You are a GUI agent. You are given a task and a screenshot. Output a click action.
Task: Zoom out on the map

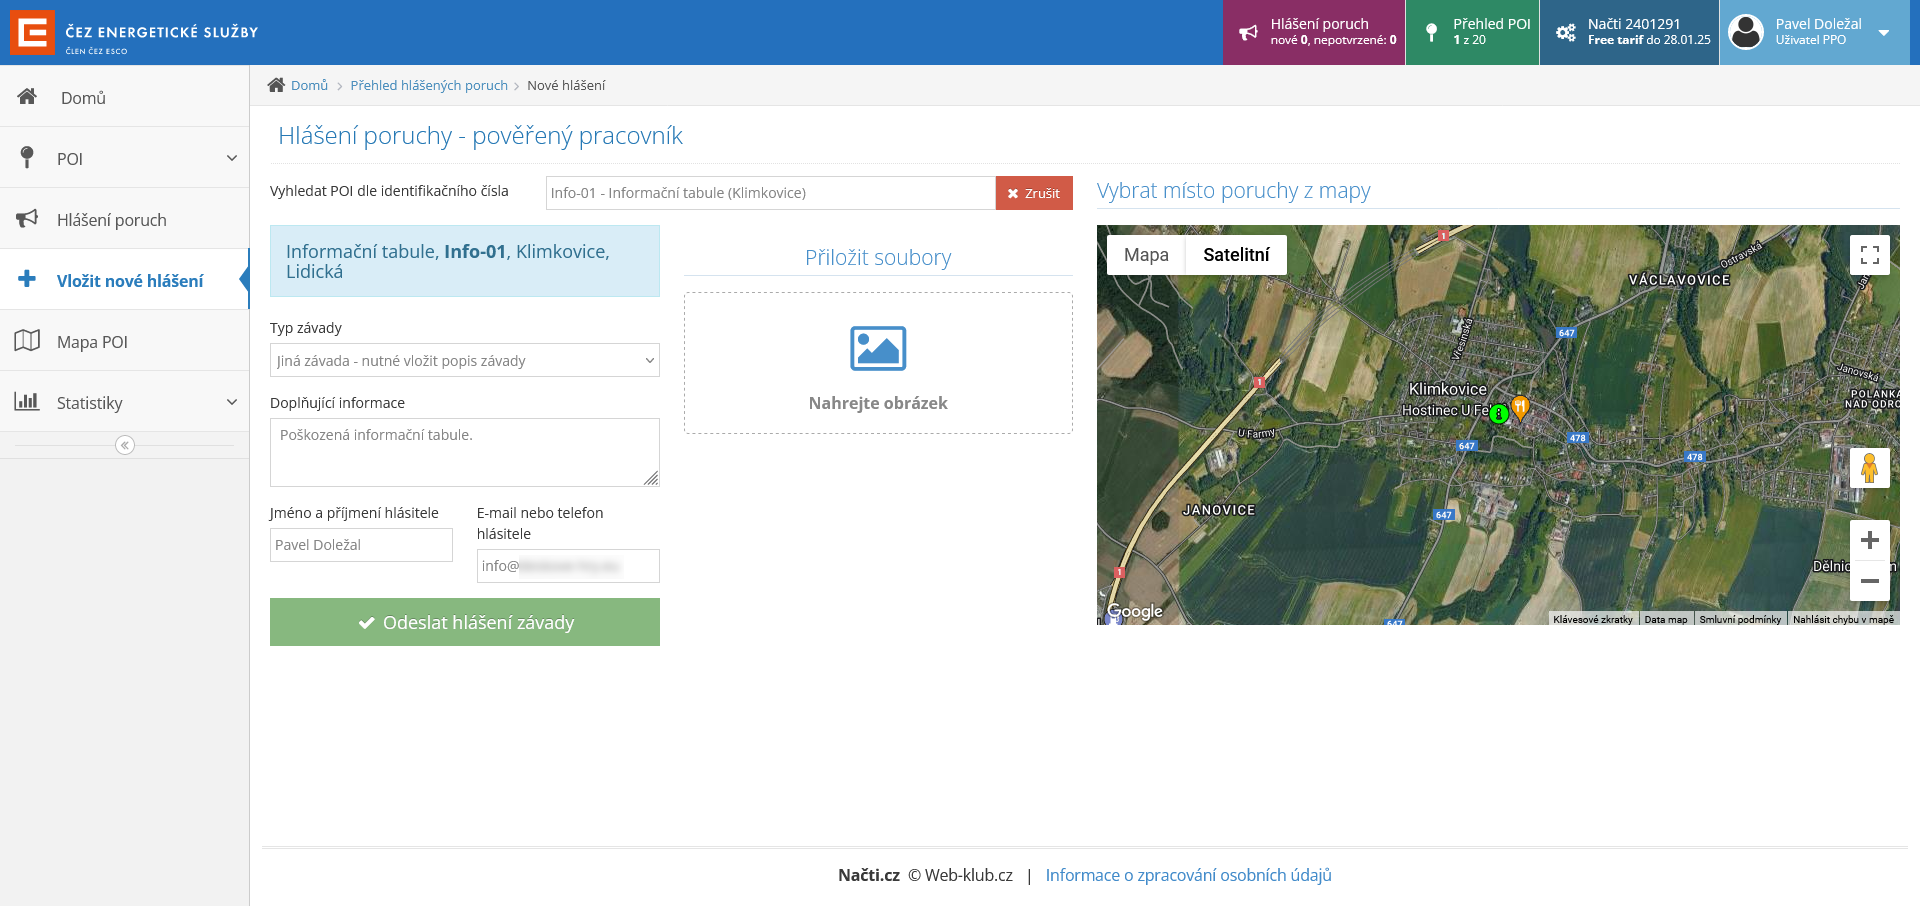tap(1869, 581)
